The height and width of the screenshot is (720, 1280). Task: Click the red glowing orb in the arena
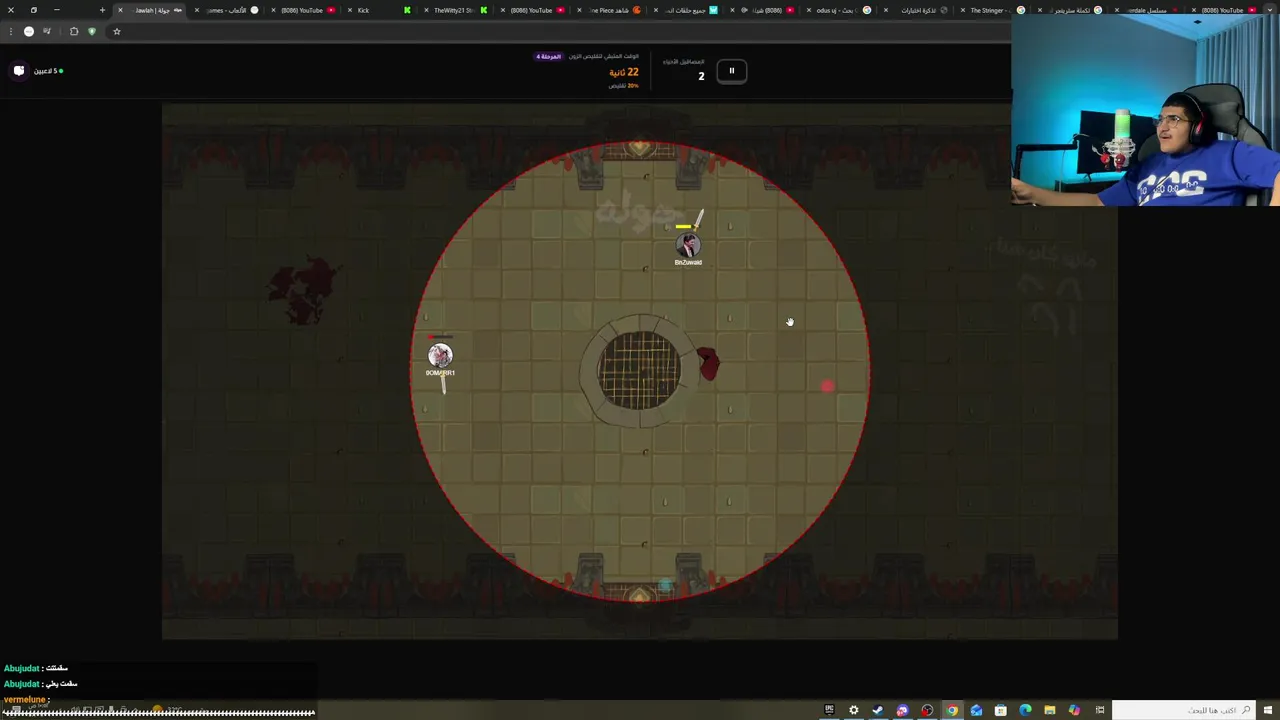pyautogui.click(x=827, y=386)
